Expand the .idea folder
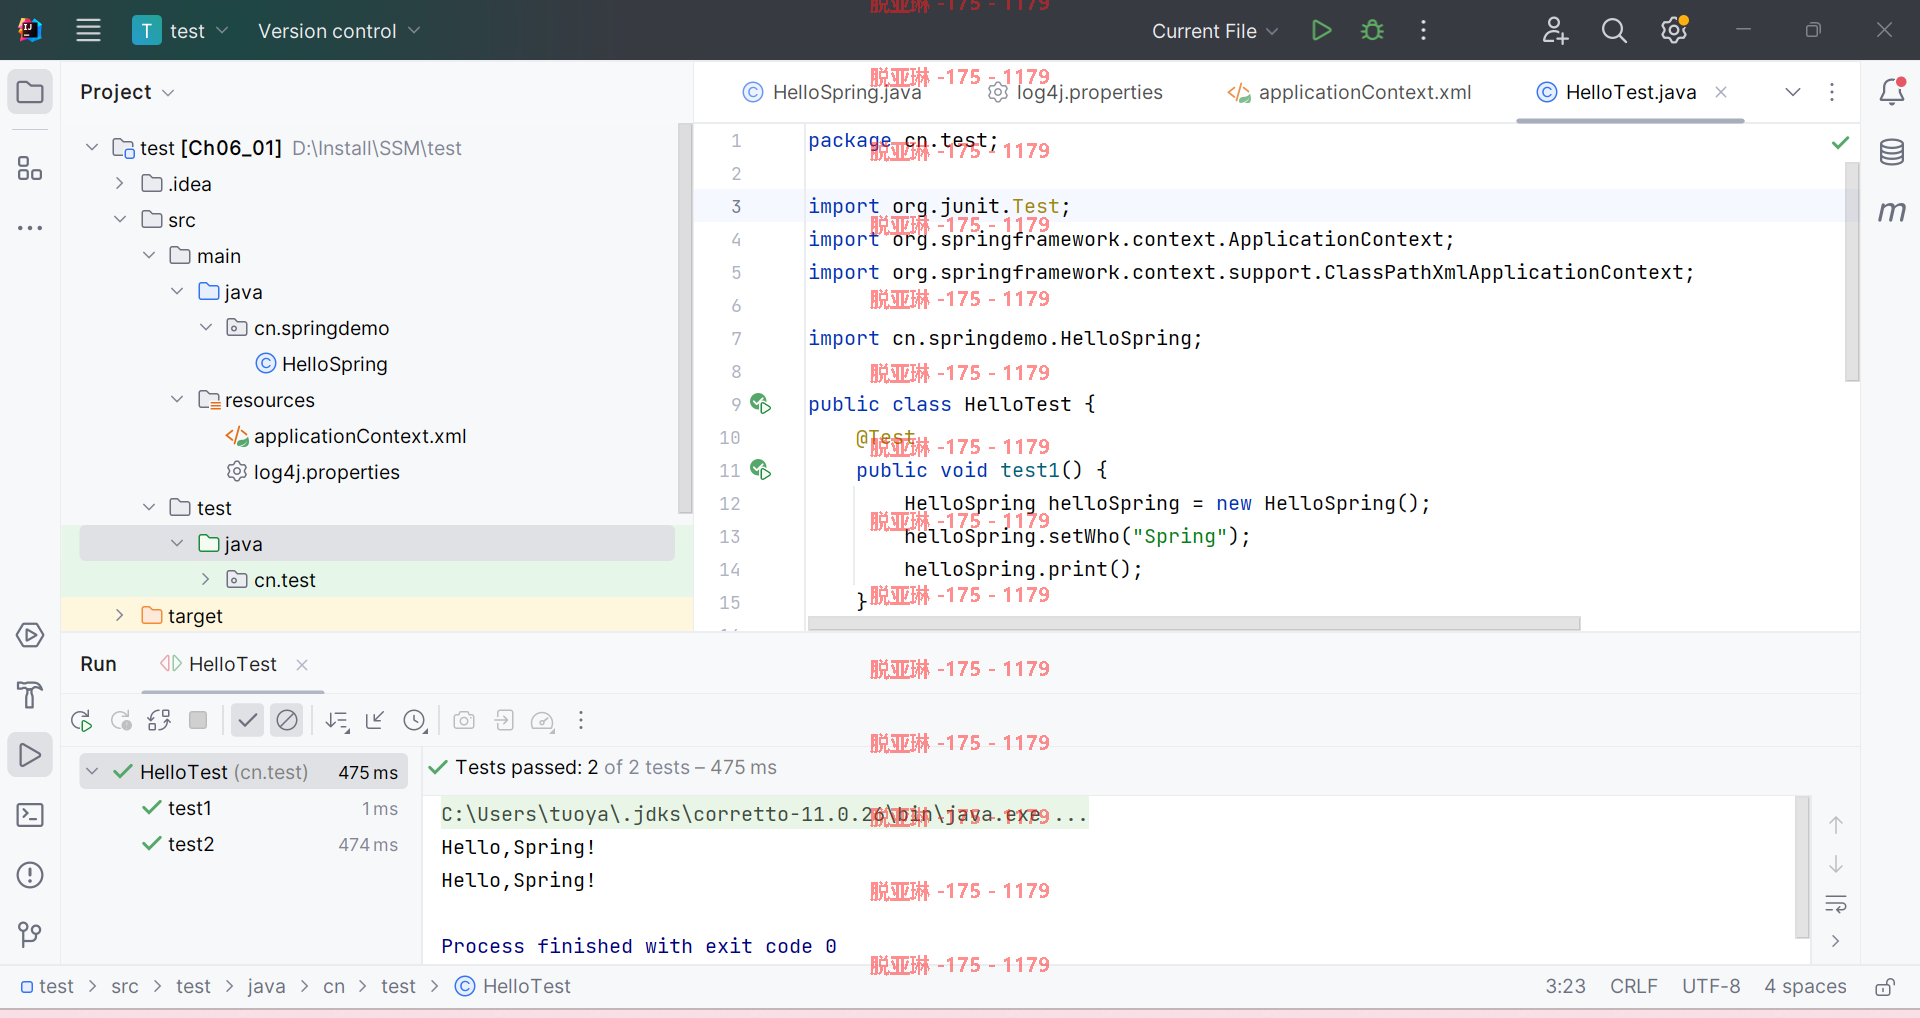The image size is (1920, 1018). [120, 183]
